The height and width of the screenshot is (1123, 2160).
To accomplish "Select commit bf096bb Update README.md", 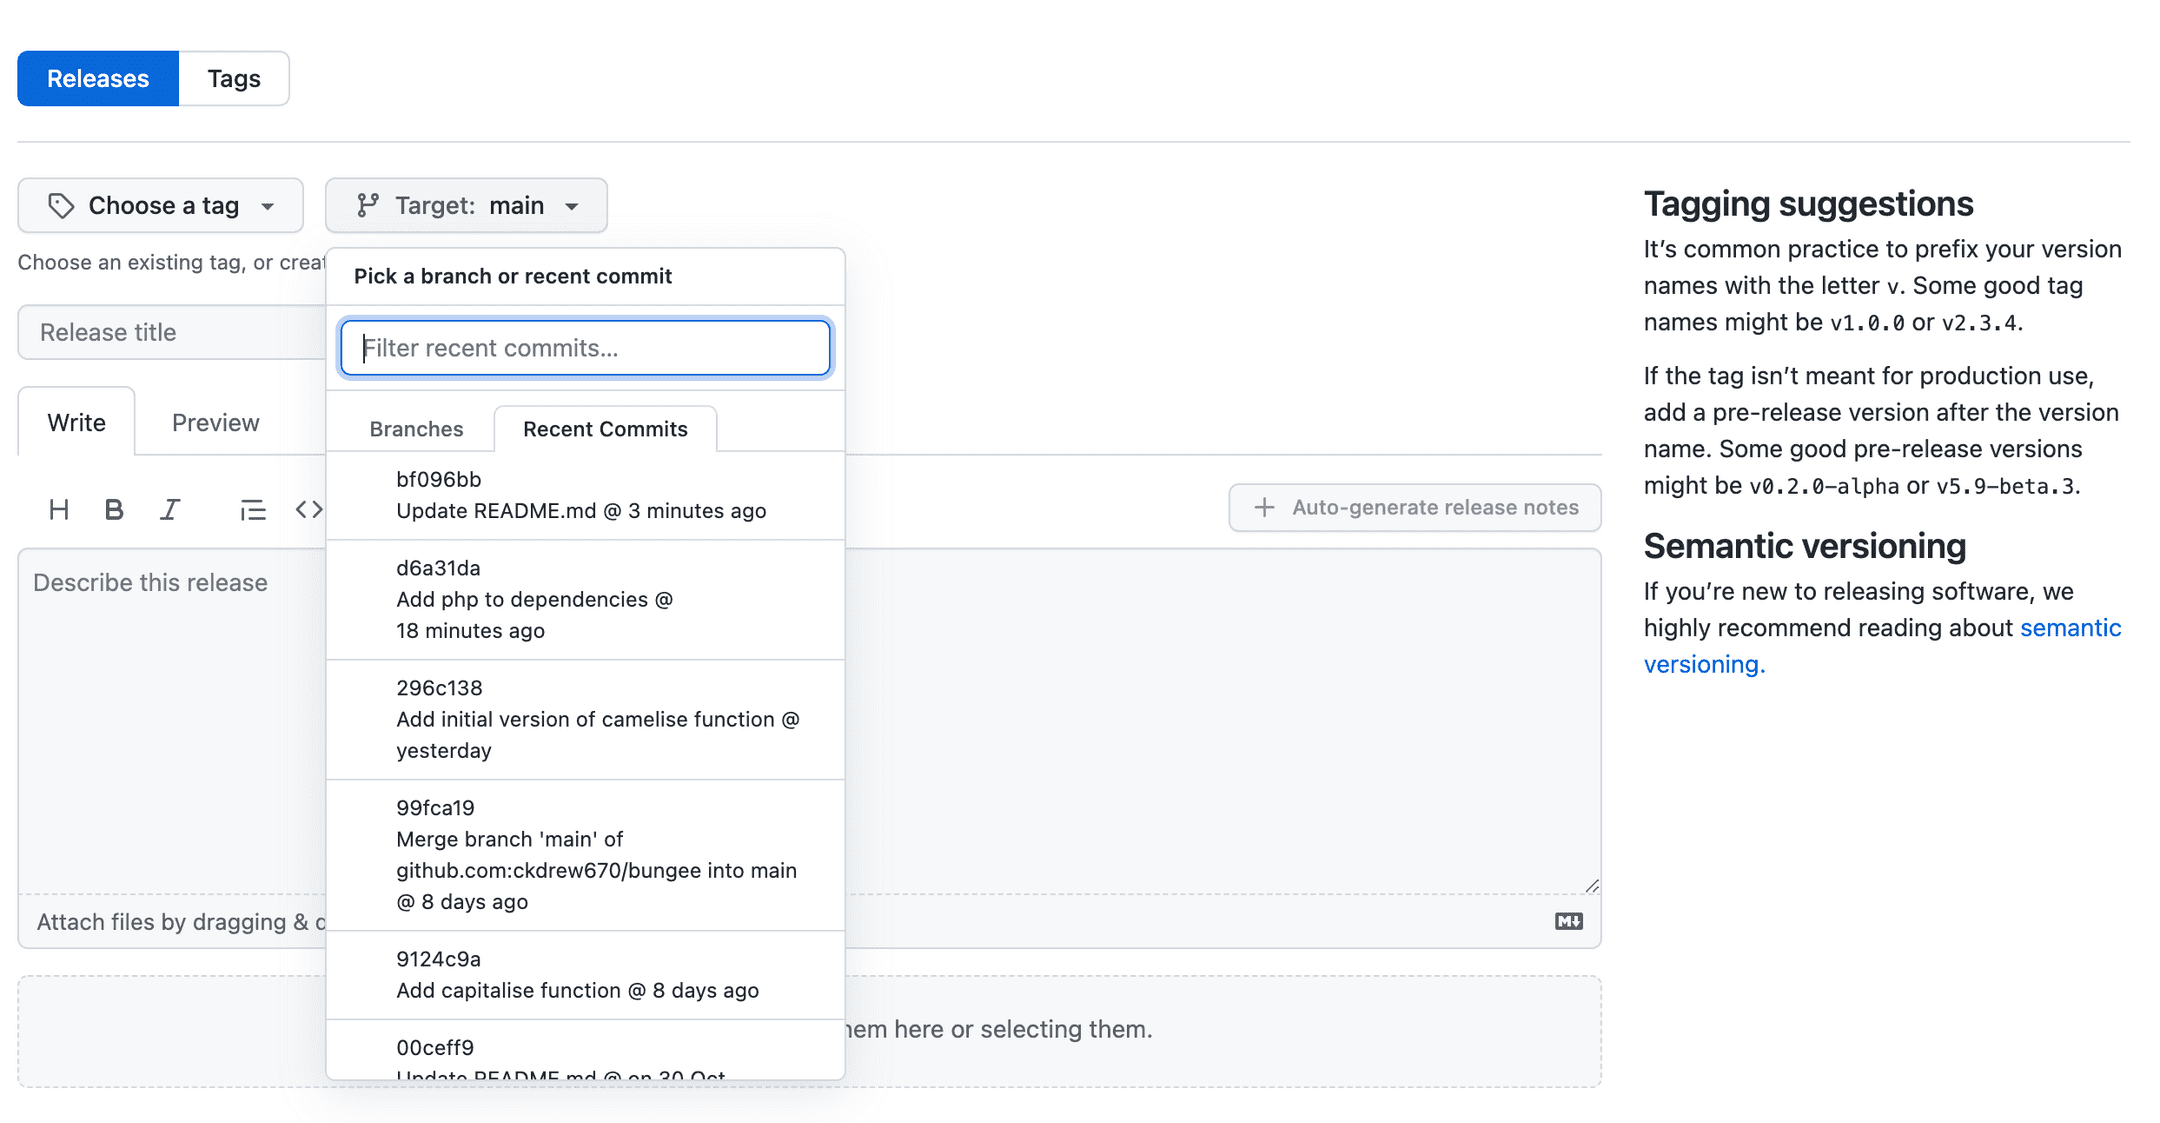I will (584, 495).
